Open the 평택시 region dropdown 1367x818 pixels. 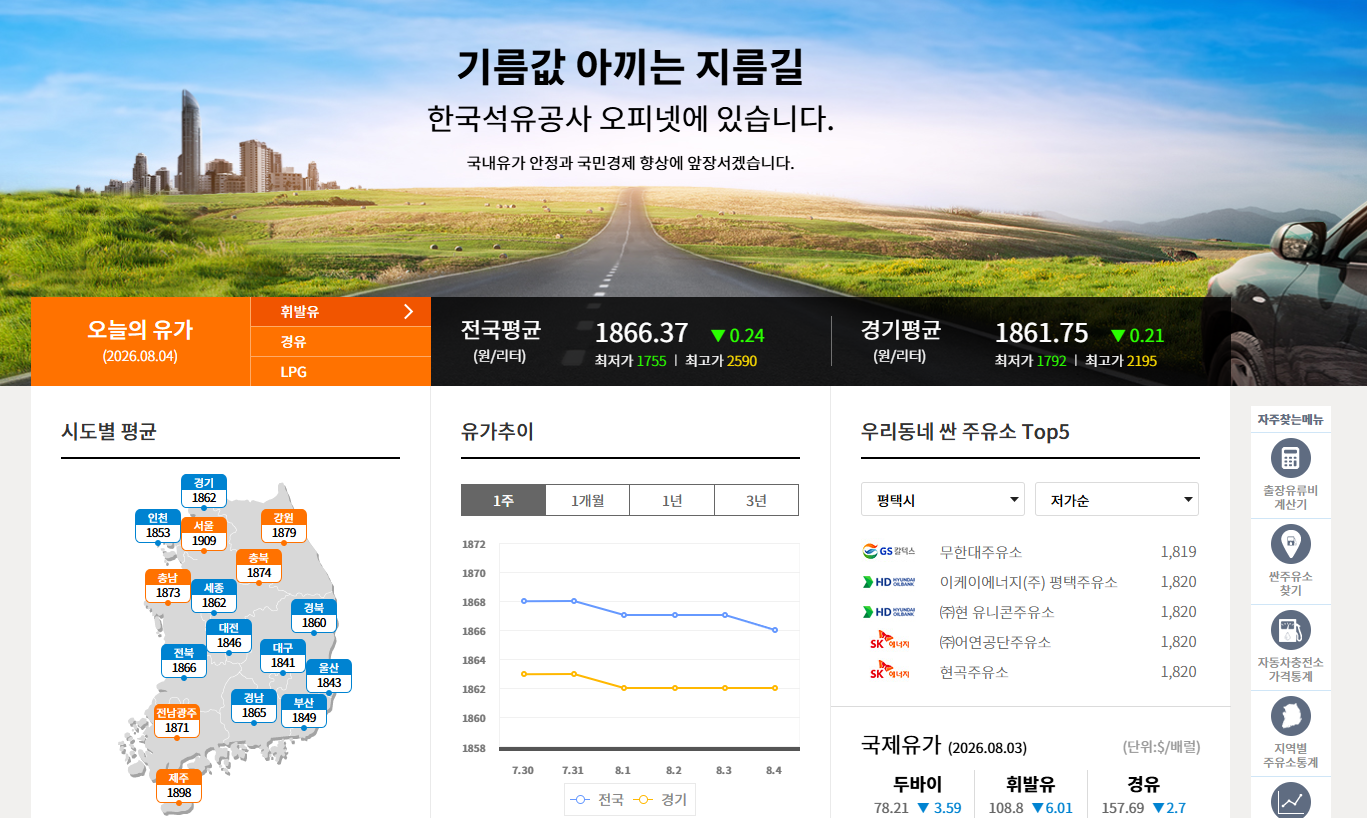pyautogui.click(x=943, y=499)
